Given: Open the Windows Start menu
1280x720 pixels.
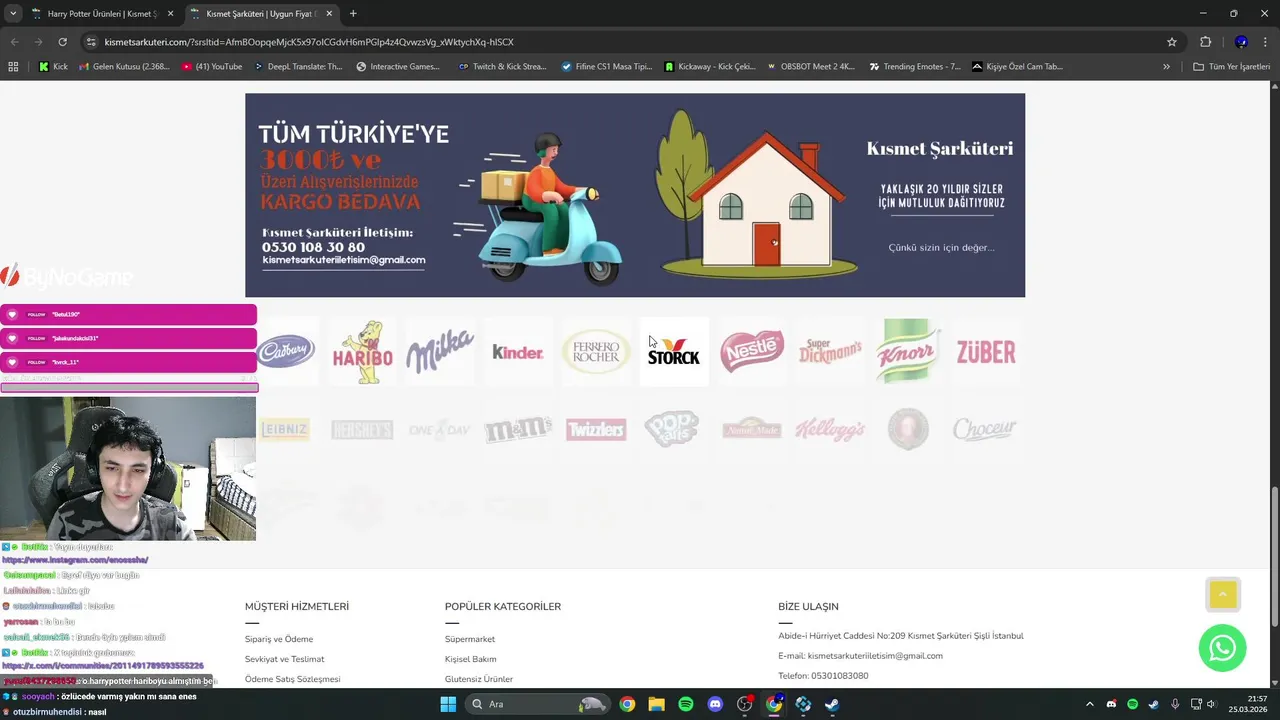Looking at the screenshot, I should pos(447,704).
